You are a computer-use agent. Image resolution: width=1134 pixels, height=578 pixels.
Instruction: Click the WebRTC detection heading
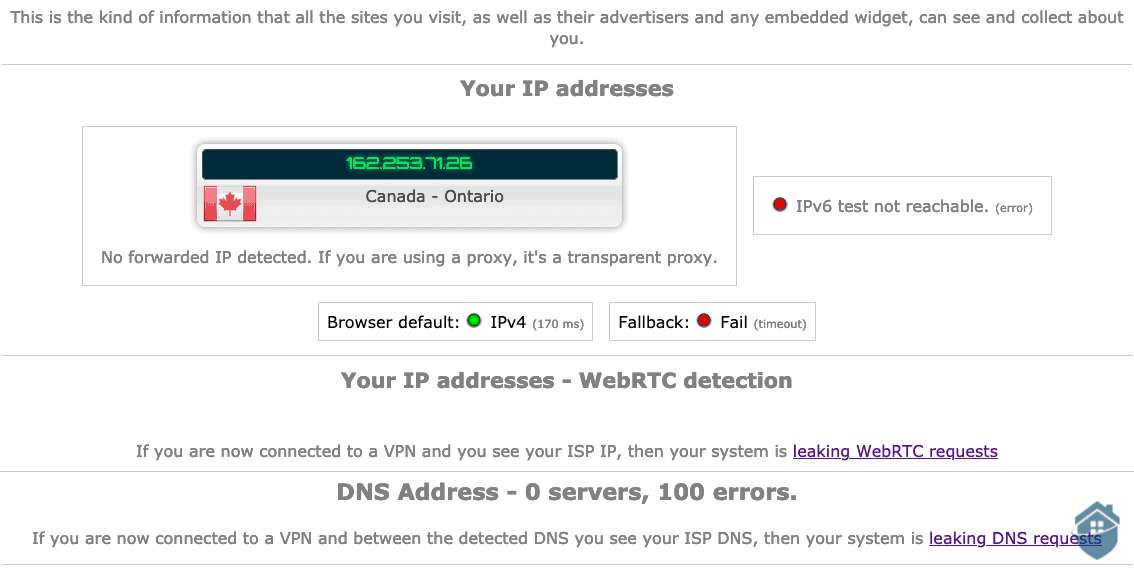coord(567,380)
